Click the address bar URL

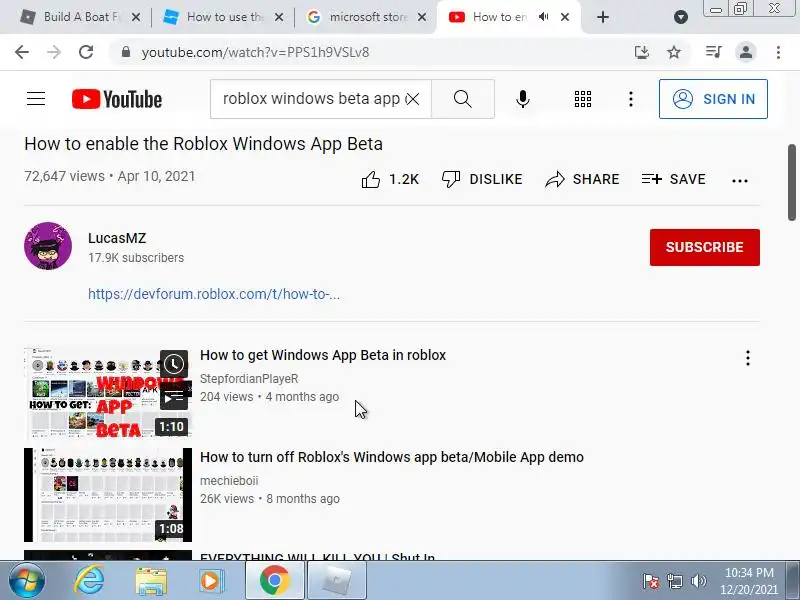click(x=255, y=52)
